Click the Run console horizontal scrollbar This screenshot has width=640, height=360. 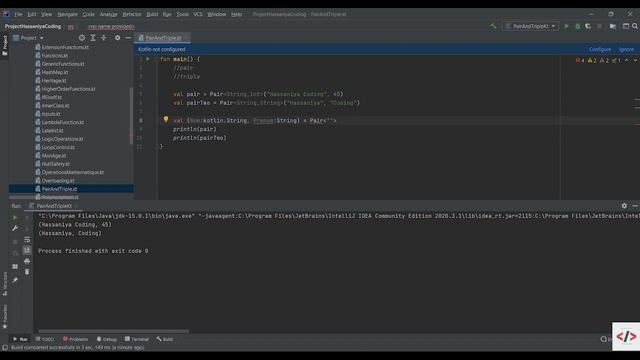pyautogui.click(x=113, y=331)
